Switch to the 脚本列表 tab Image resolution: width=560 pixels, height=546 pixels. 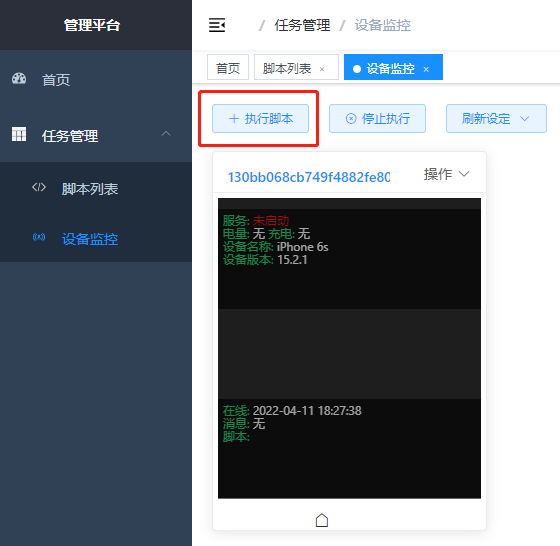tap(296, 67)
